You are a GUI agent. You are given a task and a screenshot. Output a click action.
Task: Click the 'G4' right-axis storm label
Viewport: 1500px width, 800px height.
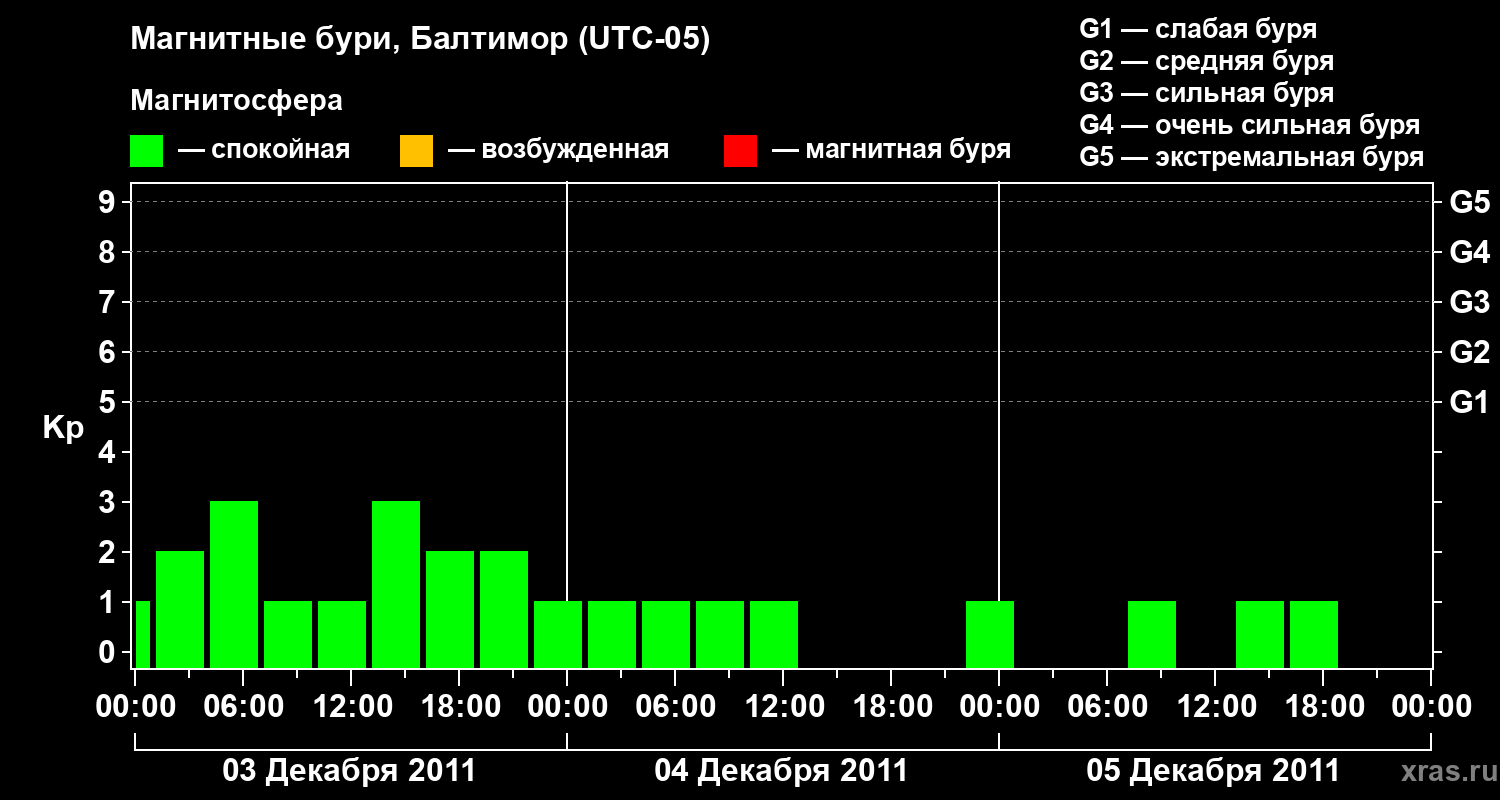(x=1469, y=252)
